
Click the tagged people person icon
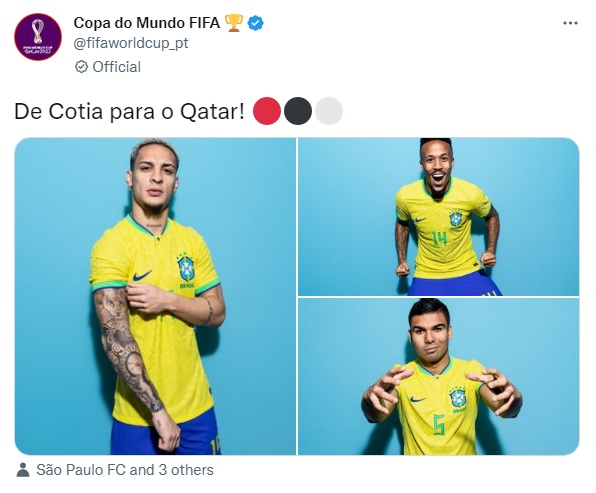(23, 470)
